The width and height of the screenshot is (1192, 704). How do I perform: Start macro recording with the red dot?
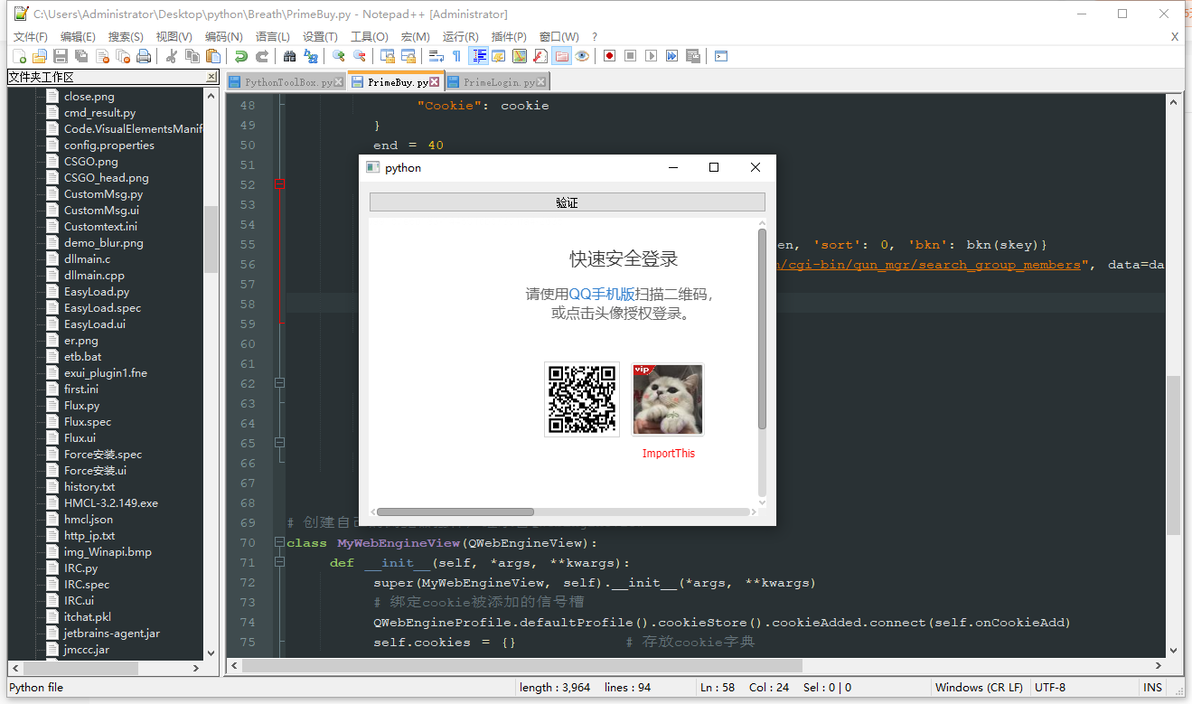tap(610, 56)
